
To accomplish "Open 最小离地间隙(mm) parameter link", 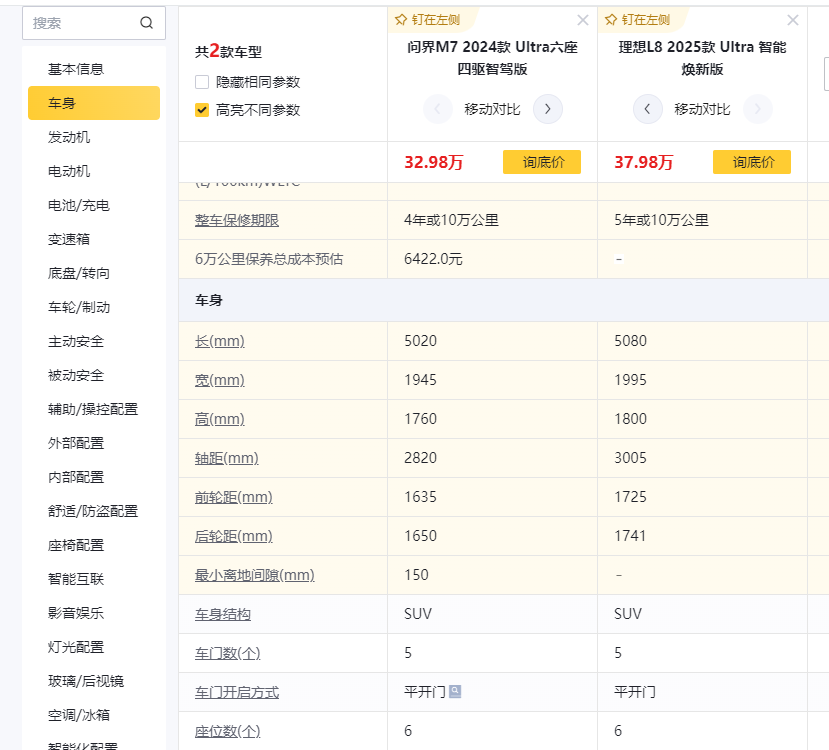I will [x=254, y=575].
